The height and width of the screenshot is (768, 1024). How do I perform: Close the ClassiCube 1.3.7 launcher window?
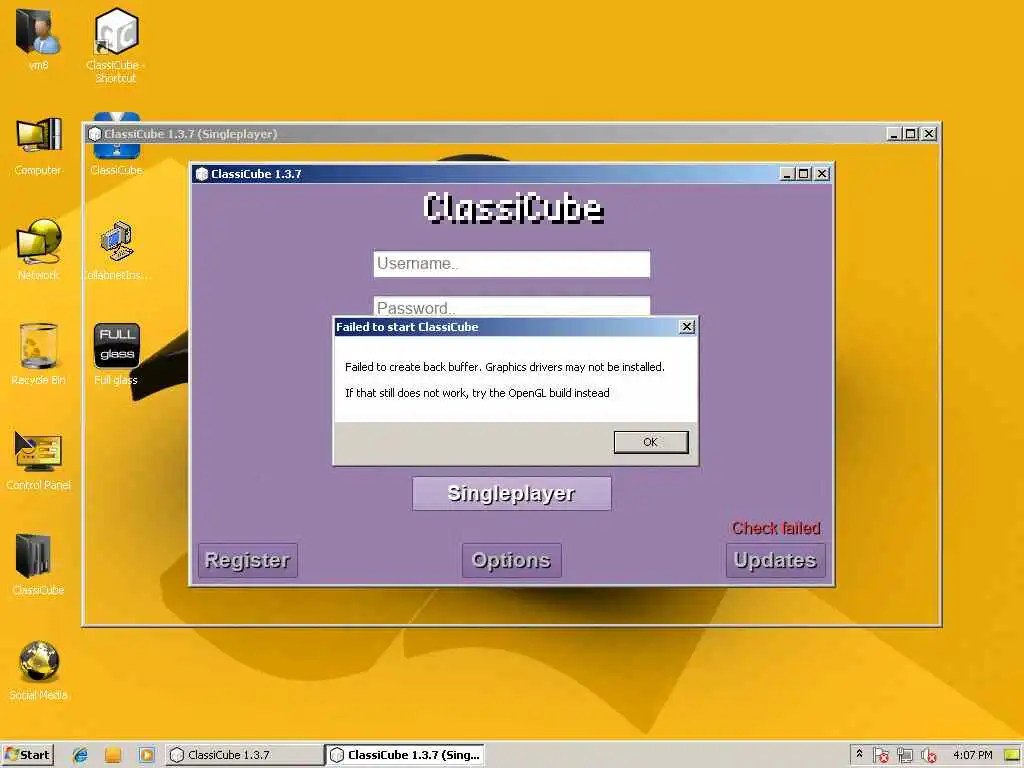tap(822, 174)
